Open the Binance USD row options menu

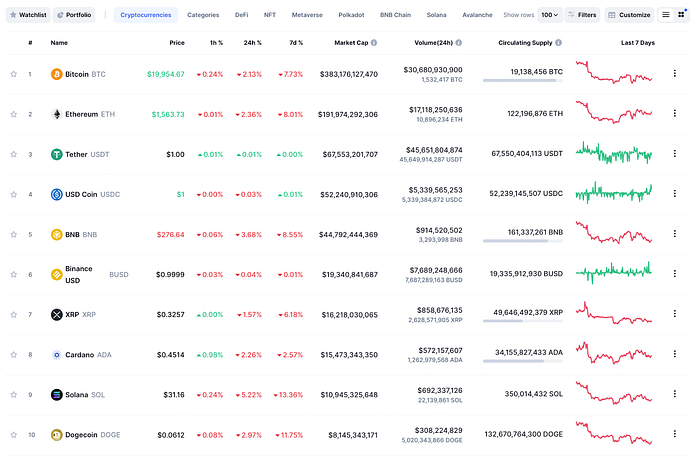675,274
